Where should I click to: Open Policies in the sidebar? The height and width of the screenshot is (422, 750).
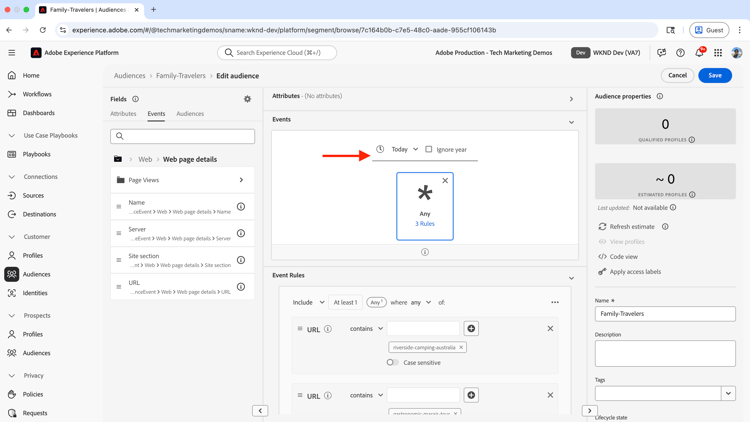point(33,394)
